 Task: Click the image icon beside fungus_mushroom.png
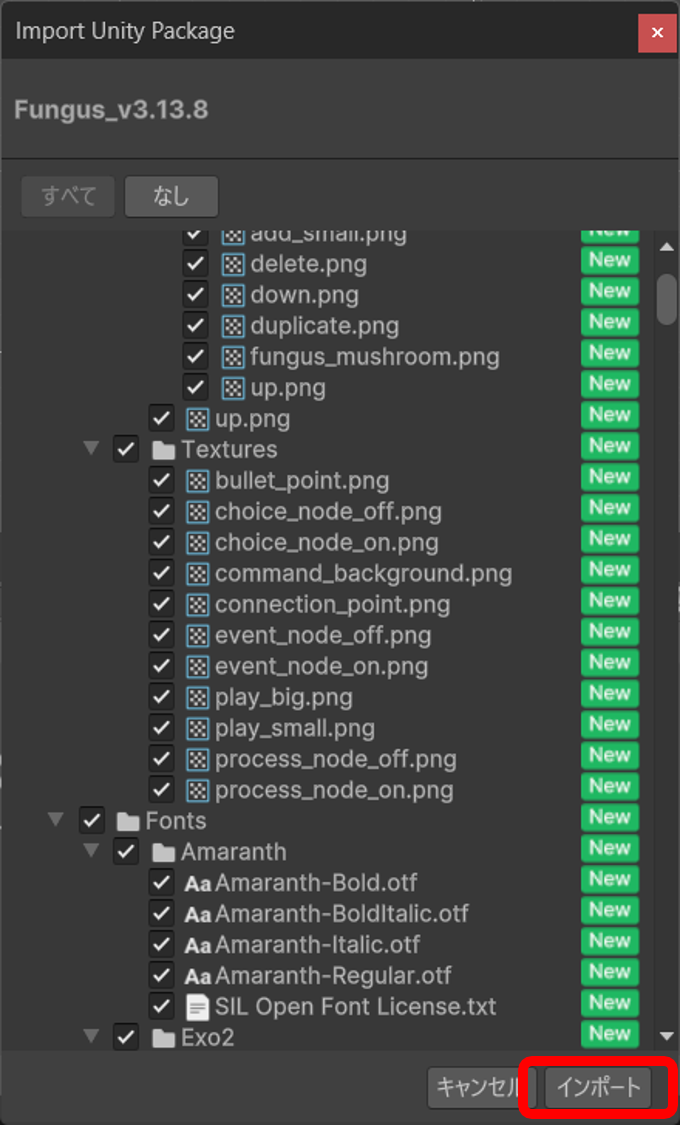232,356
